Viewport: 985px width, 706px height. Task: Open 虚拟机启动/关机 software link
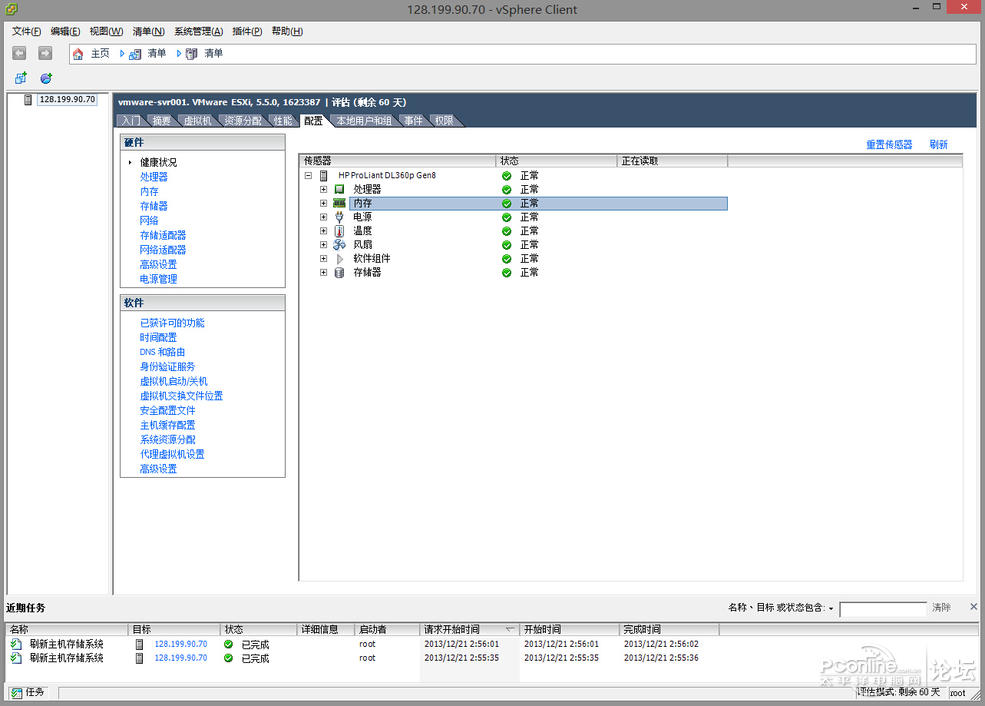173,381
